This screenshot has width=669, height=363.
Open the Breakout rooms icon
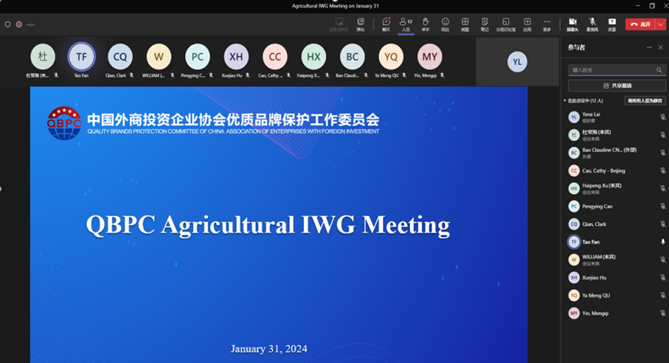(x=506, y=24)
